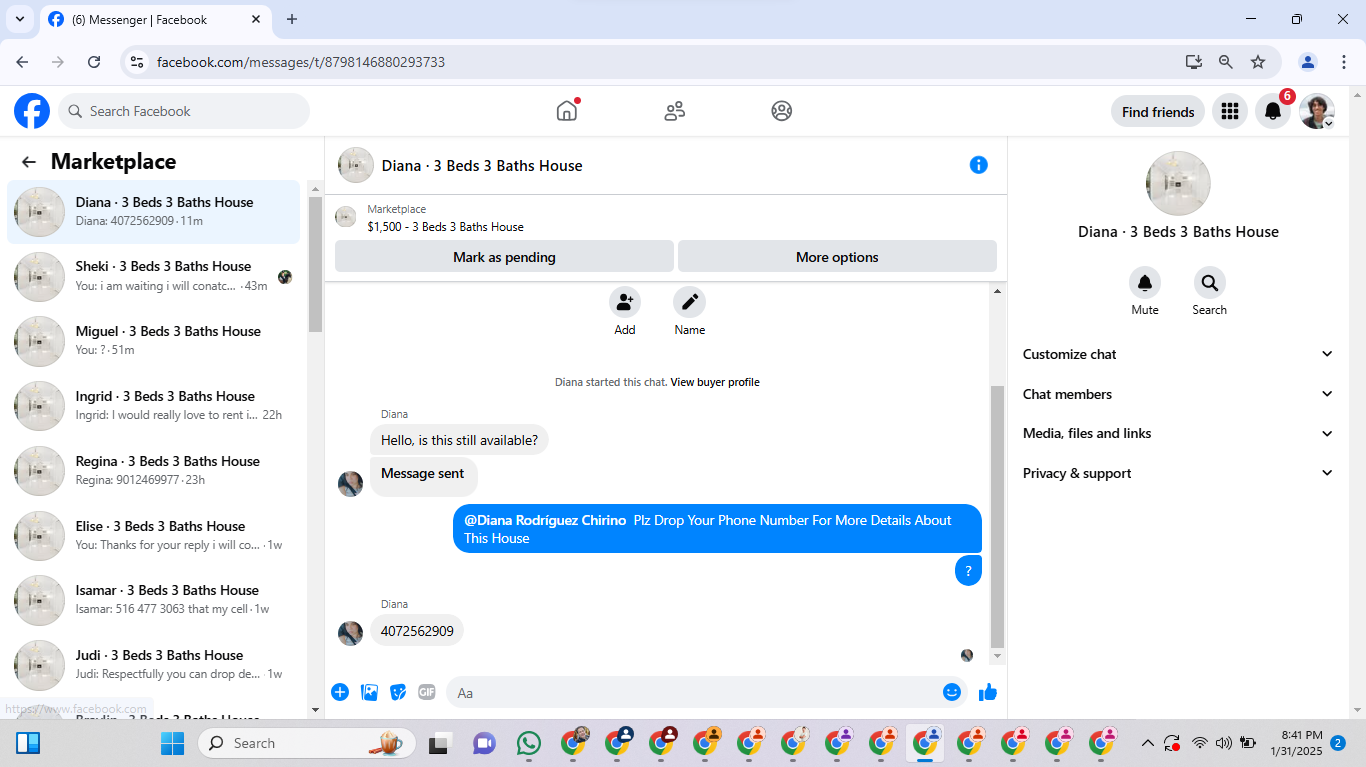Attach a photo using the image icon
Image resolution: width=1366 pixels, height=767 pixels.
[369, 692]
